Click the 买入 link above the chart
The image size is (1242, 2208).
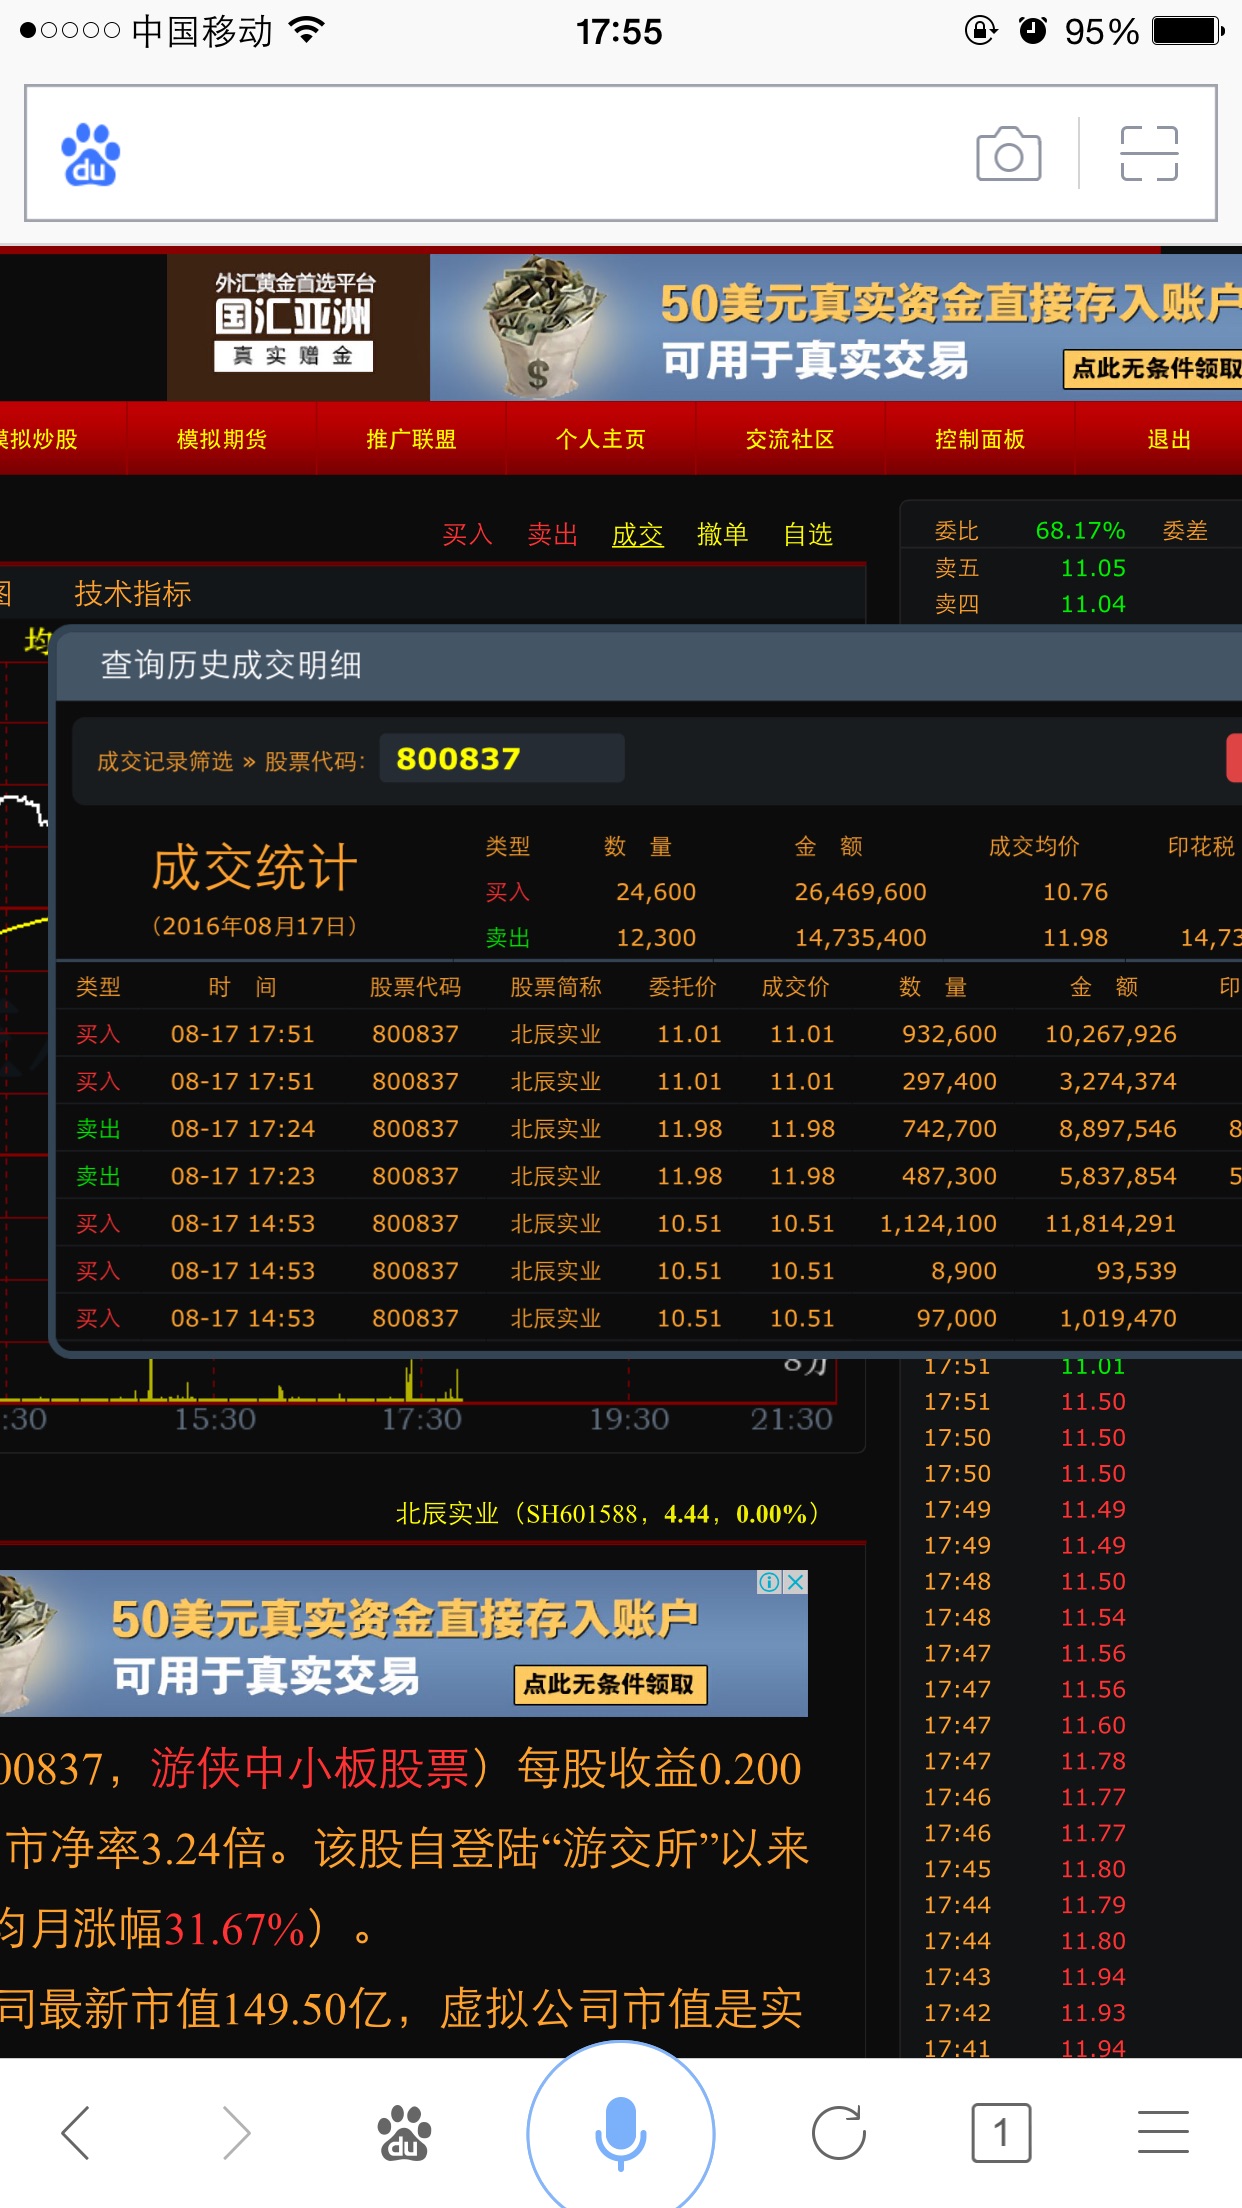pyautogui.click(x=467, y=535)
